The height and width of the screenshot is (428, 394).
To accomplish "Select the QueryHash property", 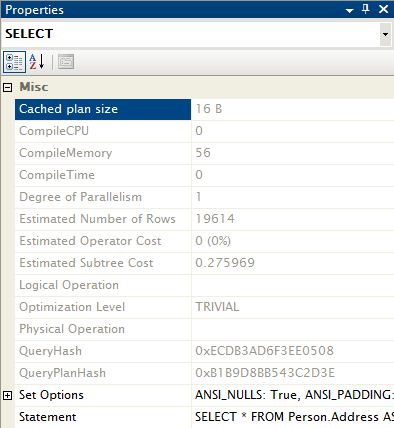I will point(103,351).
